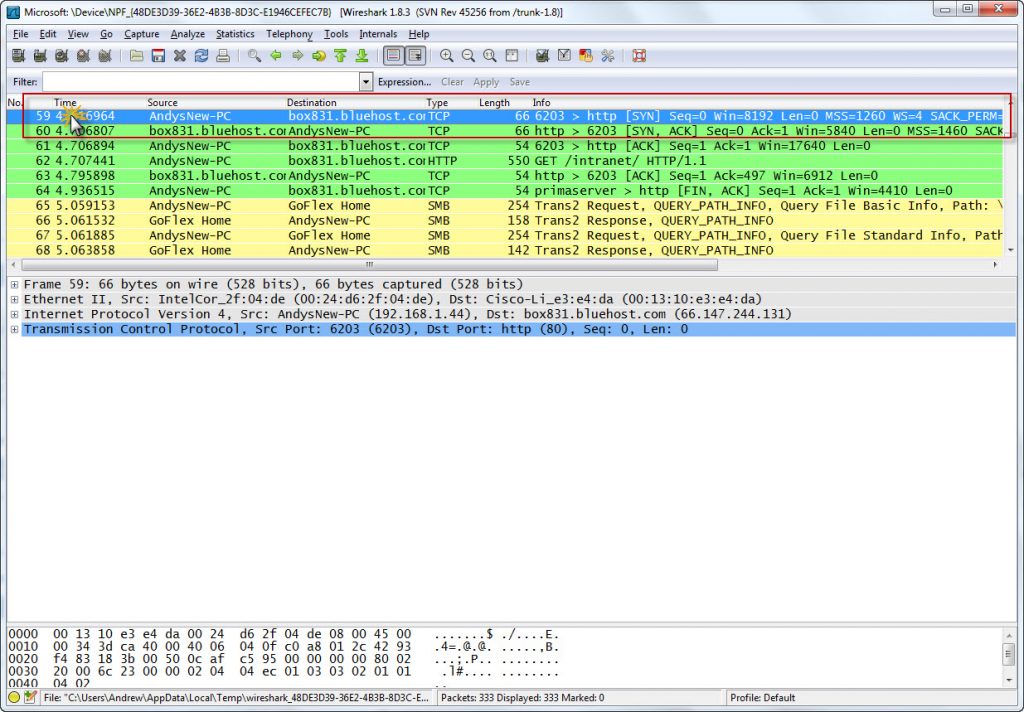Click the Find packet magnifier icon
Screen dimensions: 1024x712
pos(254,56)
